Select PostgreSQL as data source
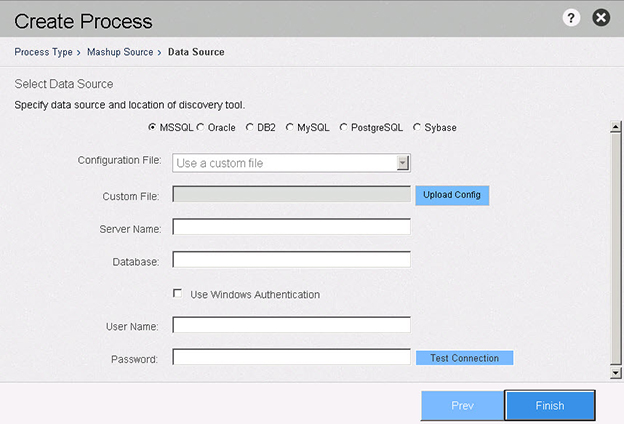Viewport: 624px width, 424px height. tap(343, 127)
